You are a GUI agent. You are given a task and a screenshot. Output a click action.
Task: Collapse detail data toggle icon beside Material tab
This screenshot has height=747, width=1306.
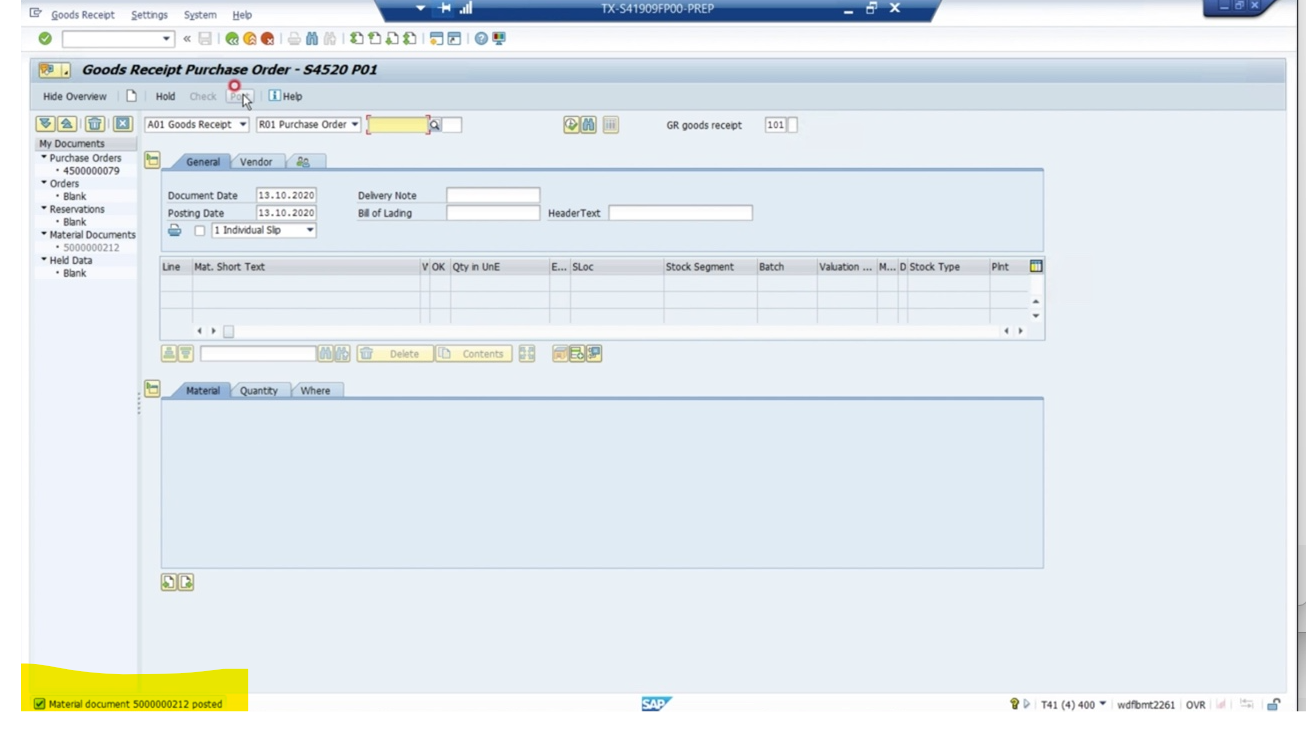click(152, 389)
